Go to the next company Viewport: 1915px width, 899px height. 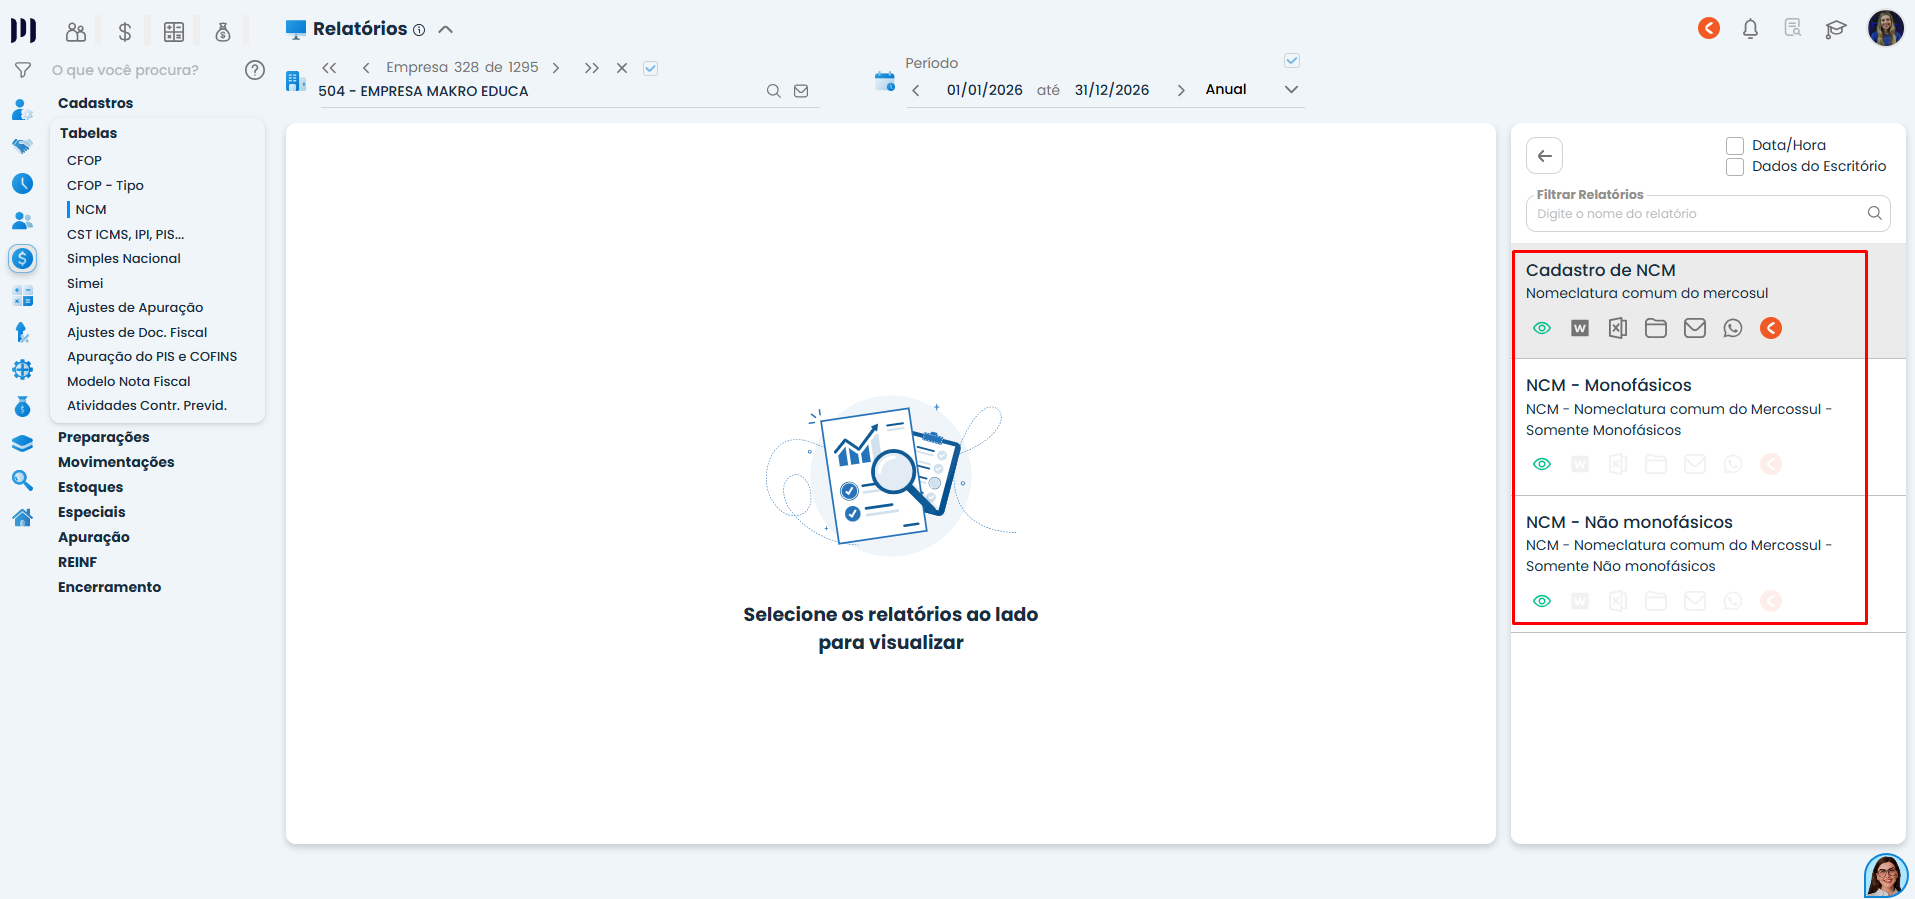(556, 68)
